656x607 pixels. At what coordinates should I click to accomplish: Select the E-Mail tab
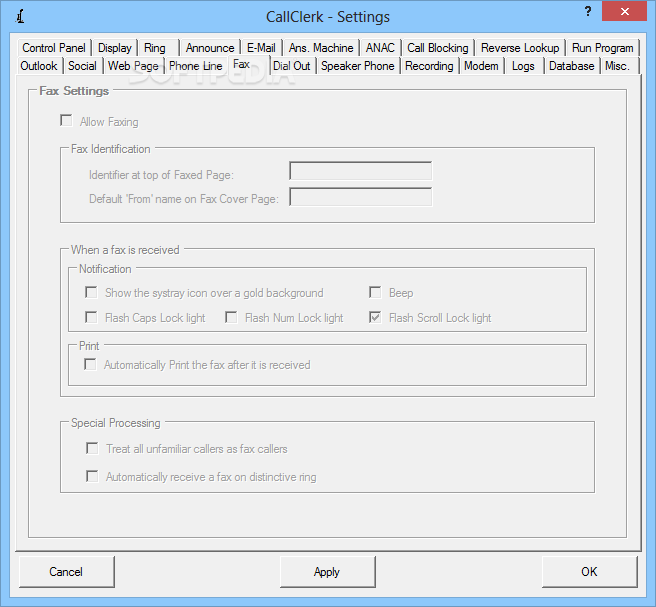261,48
